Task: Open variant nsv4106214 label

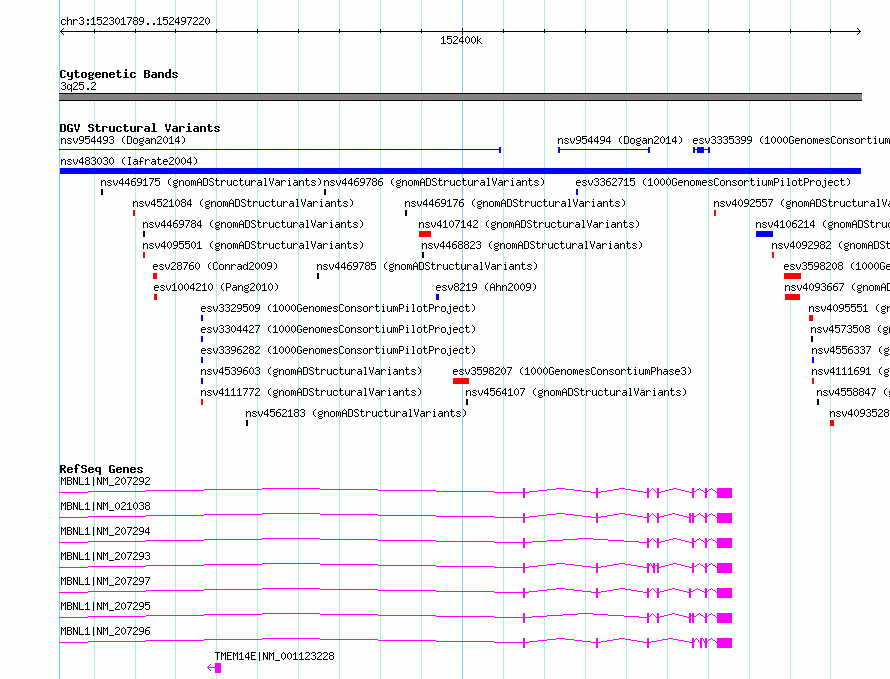Action: click(822, 224)
